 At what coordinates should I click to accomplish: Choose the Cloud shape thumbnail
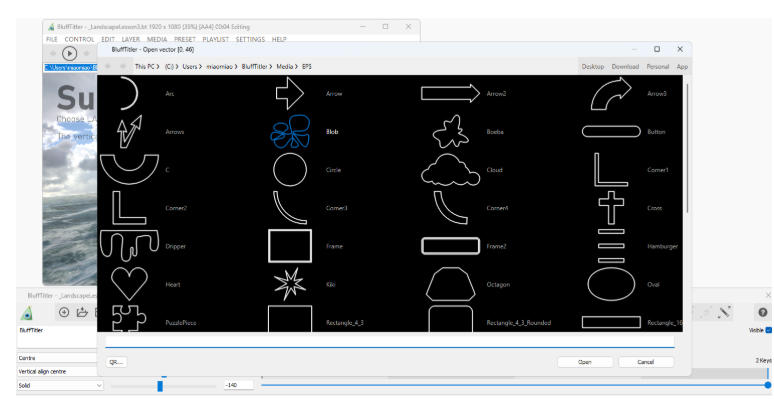tap(450, 169)
